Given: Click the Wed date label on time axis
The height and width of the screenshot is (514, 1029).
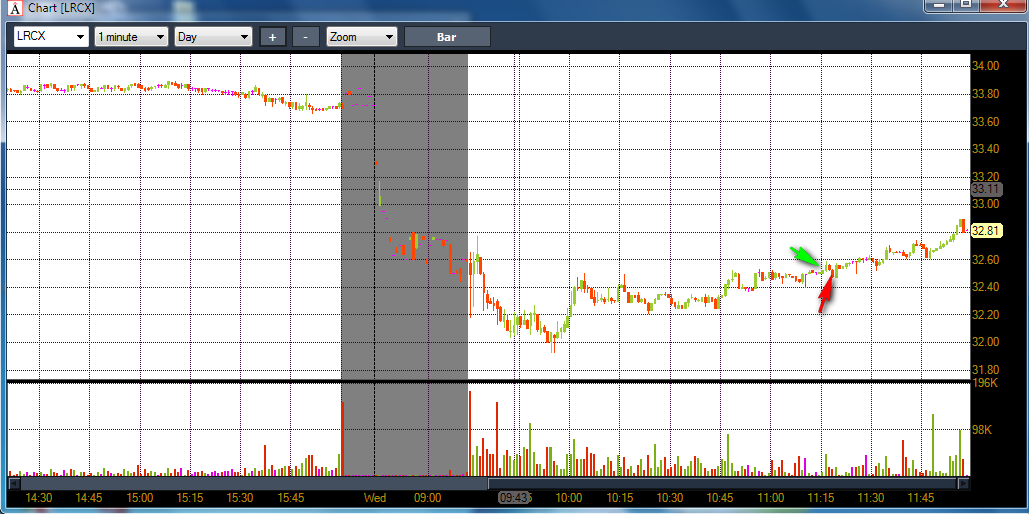Looking at the screenshot, I should [x=375, y=498].
